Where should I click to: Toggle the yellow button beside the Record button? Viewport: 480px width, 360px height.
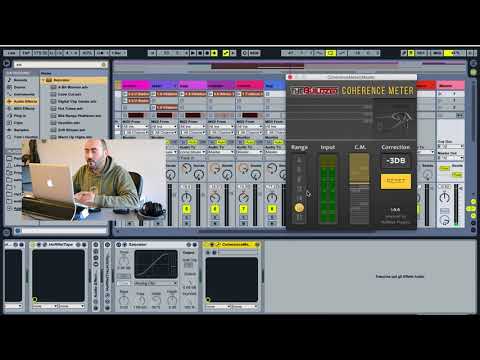214,53
